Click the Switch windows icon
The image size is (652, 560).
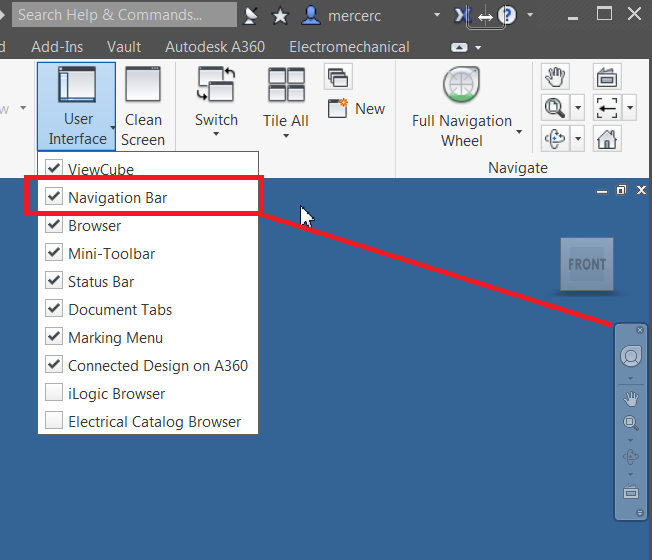216,84
